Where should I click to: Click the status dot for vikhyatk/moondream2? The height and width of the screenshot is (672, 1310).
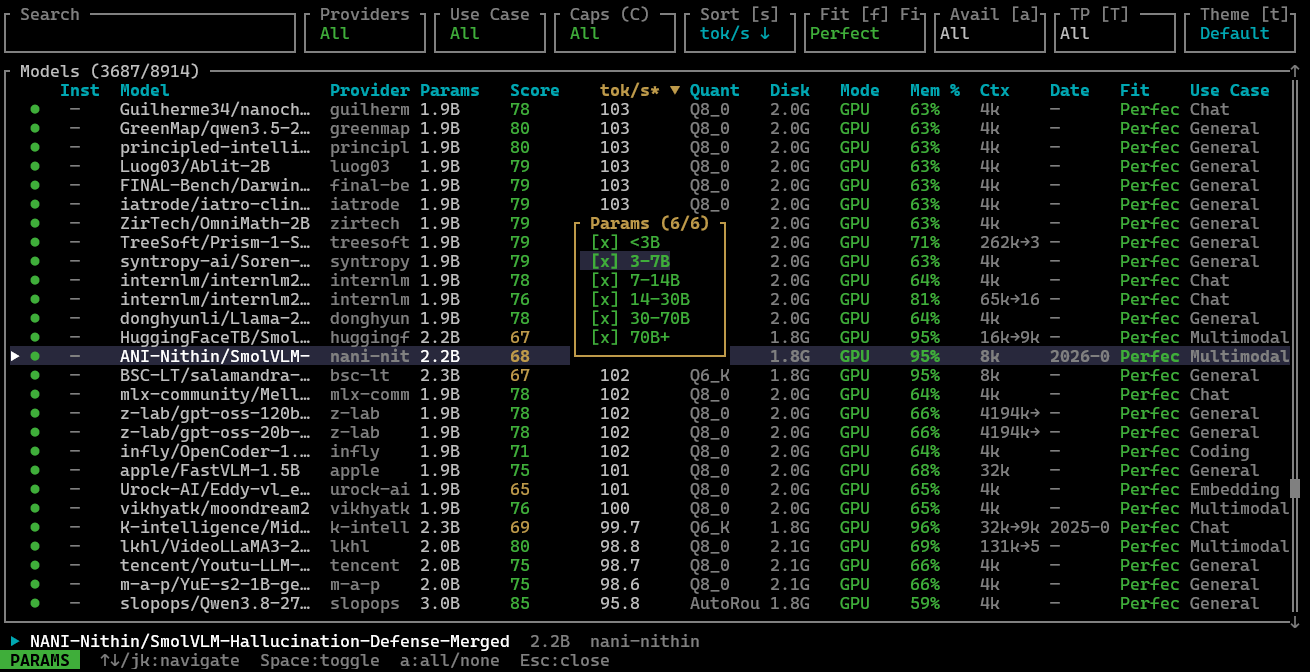click(35, 509)
